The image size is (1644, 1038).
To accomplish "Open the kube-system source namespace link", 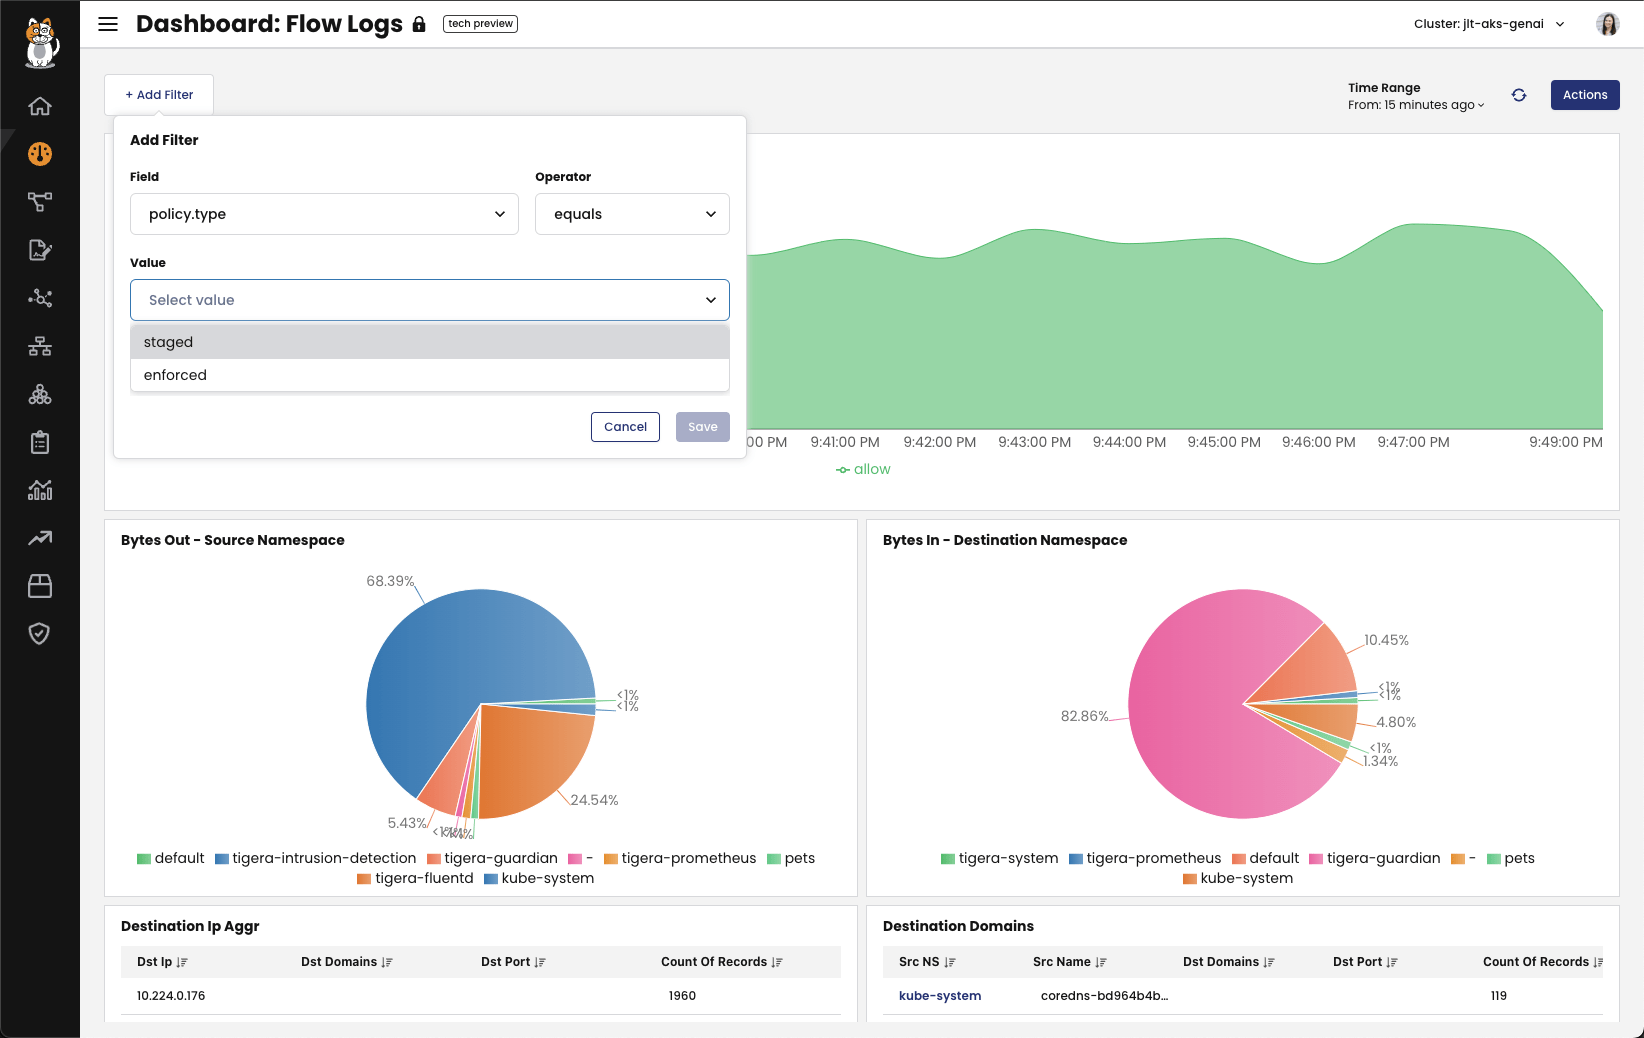I will click(940, 996).
